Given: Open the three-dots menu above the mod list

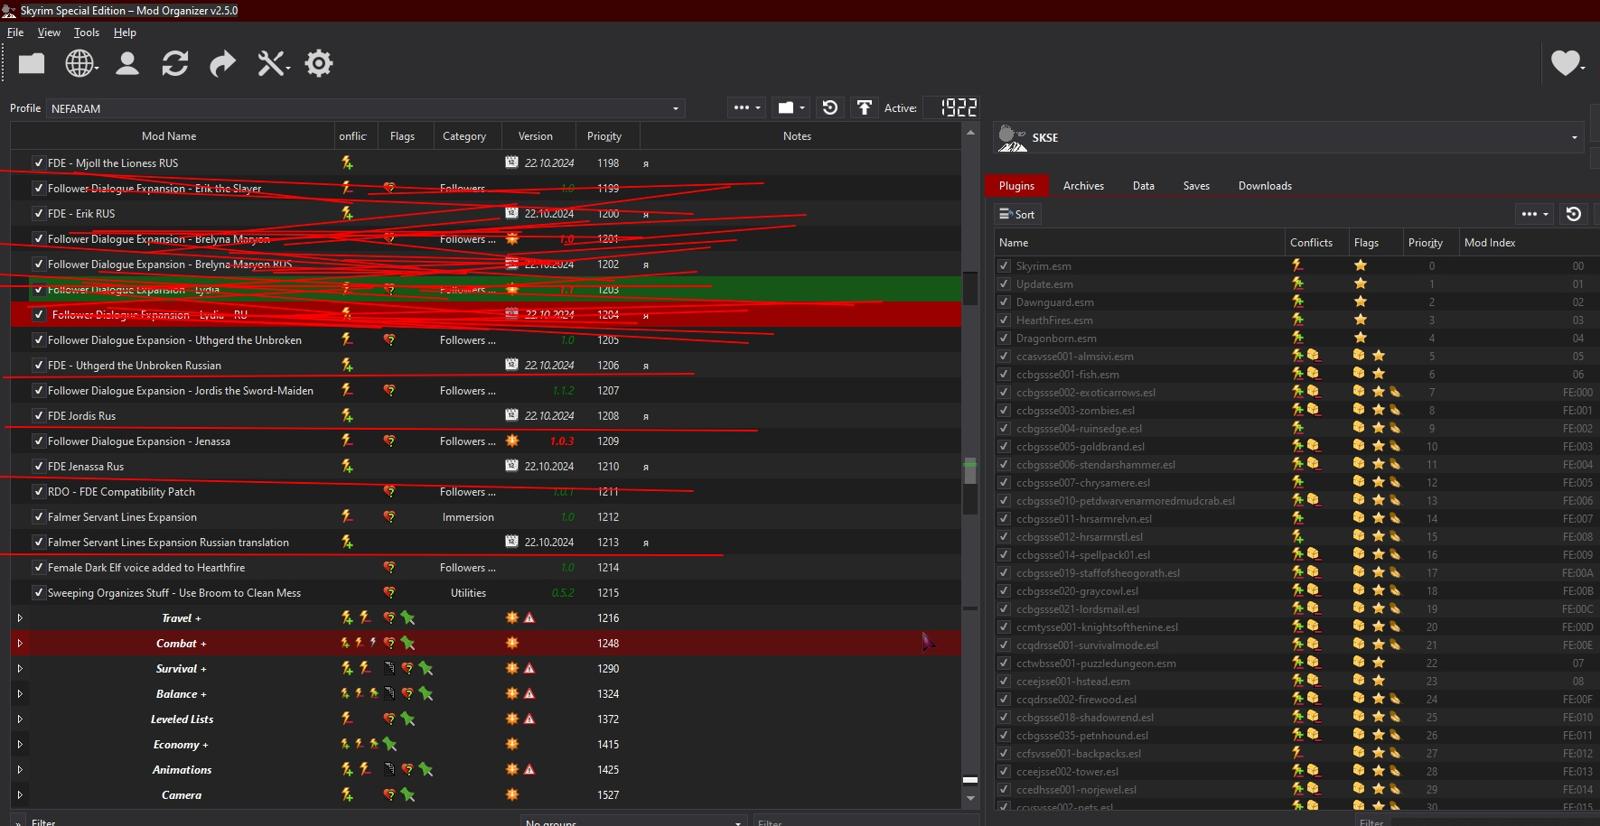Looking at the screenshot, I should coord(747,108).
